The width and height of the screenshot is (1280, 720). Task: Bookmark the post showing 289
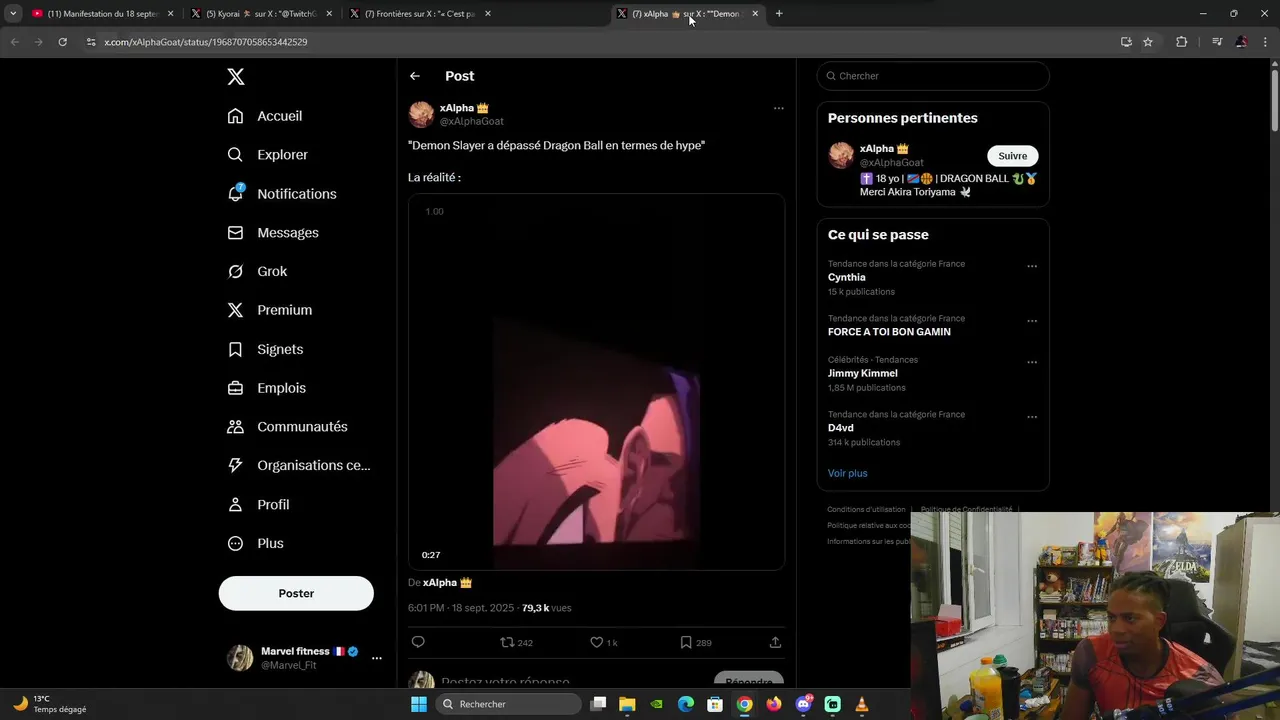point(695,642)
